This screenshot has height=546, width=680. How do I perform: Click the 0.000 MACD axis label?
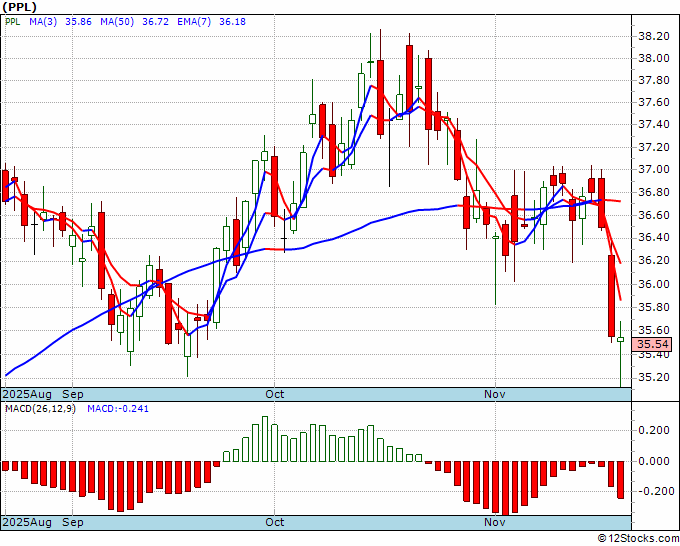tap(654, 461)
